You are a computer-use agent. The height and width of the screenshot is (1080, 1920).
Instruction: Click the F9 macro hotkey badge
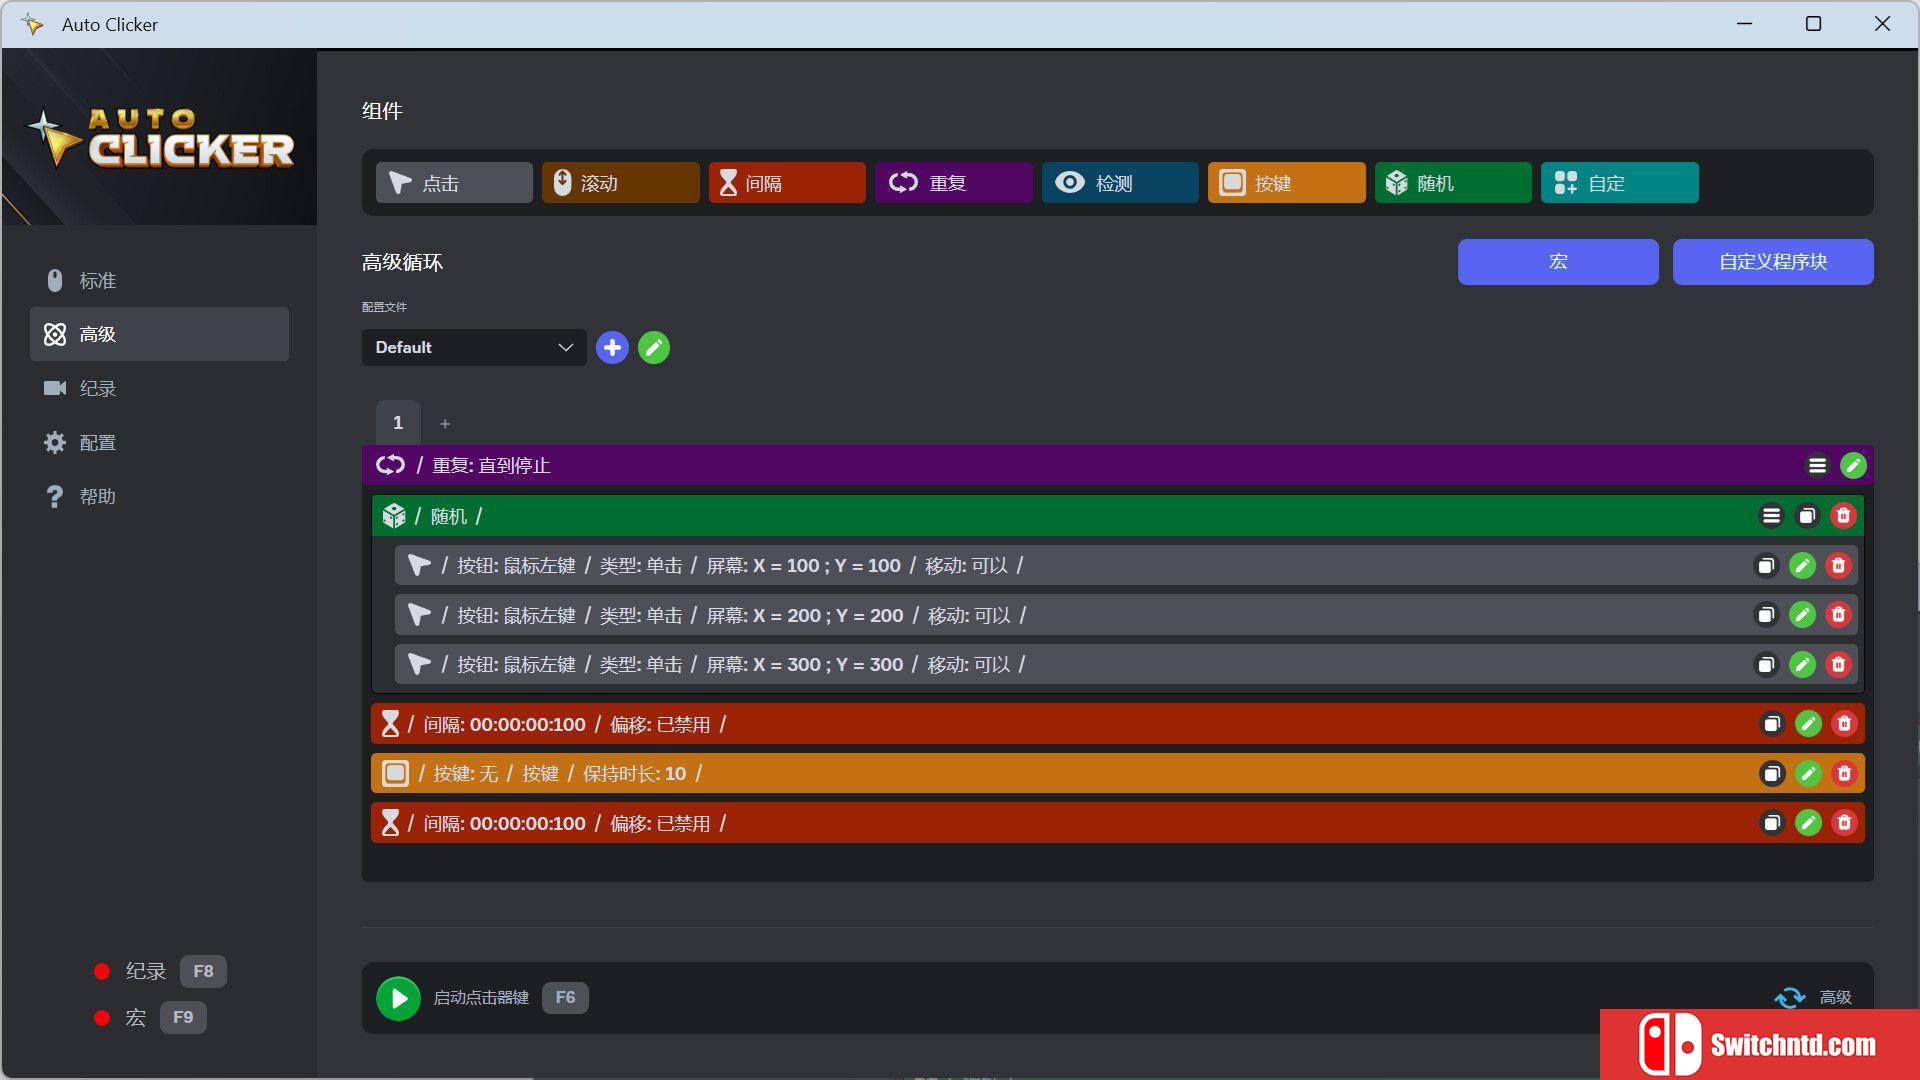tap(183, 1017)
